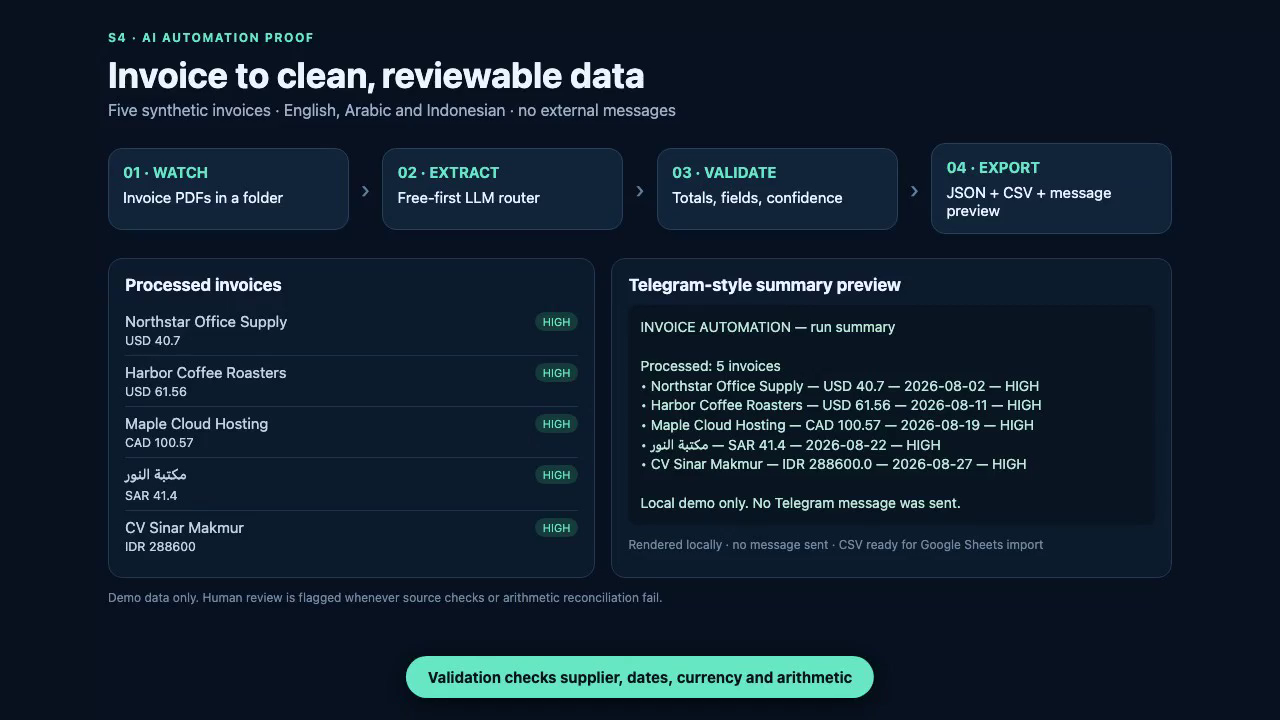Click CV Sinar Makmur in Processed invoices
The width and height of the screenshot is (1280, 720).
pos(185,528)
